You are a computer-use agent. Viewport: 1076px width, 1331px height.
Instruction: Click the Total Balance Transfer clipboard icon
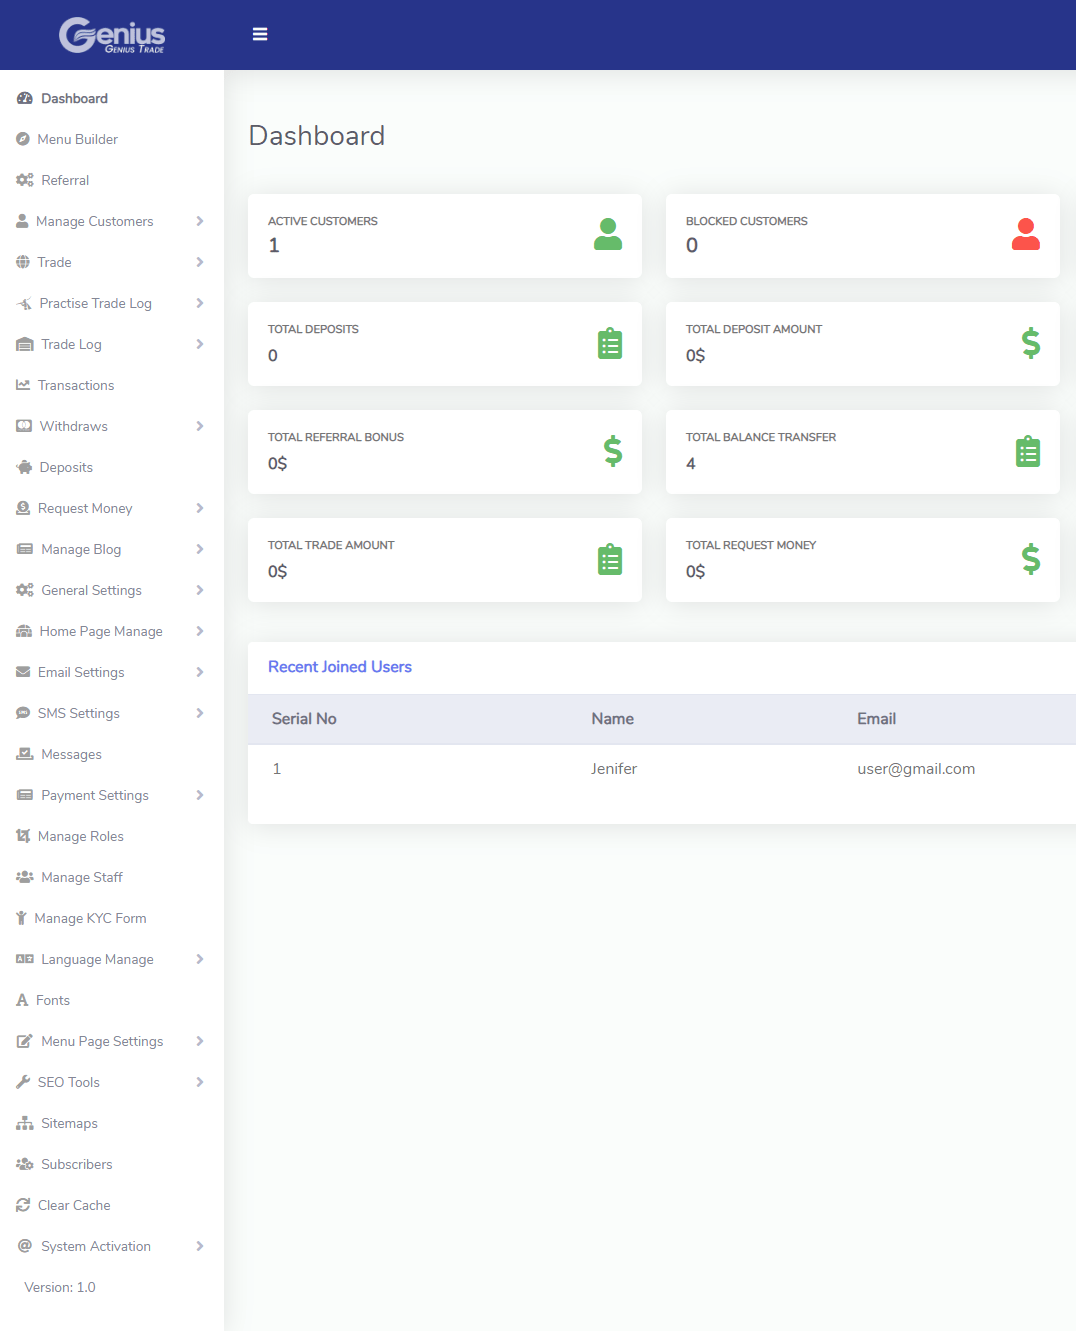pos(1027,452)
